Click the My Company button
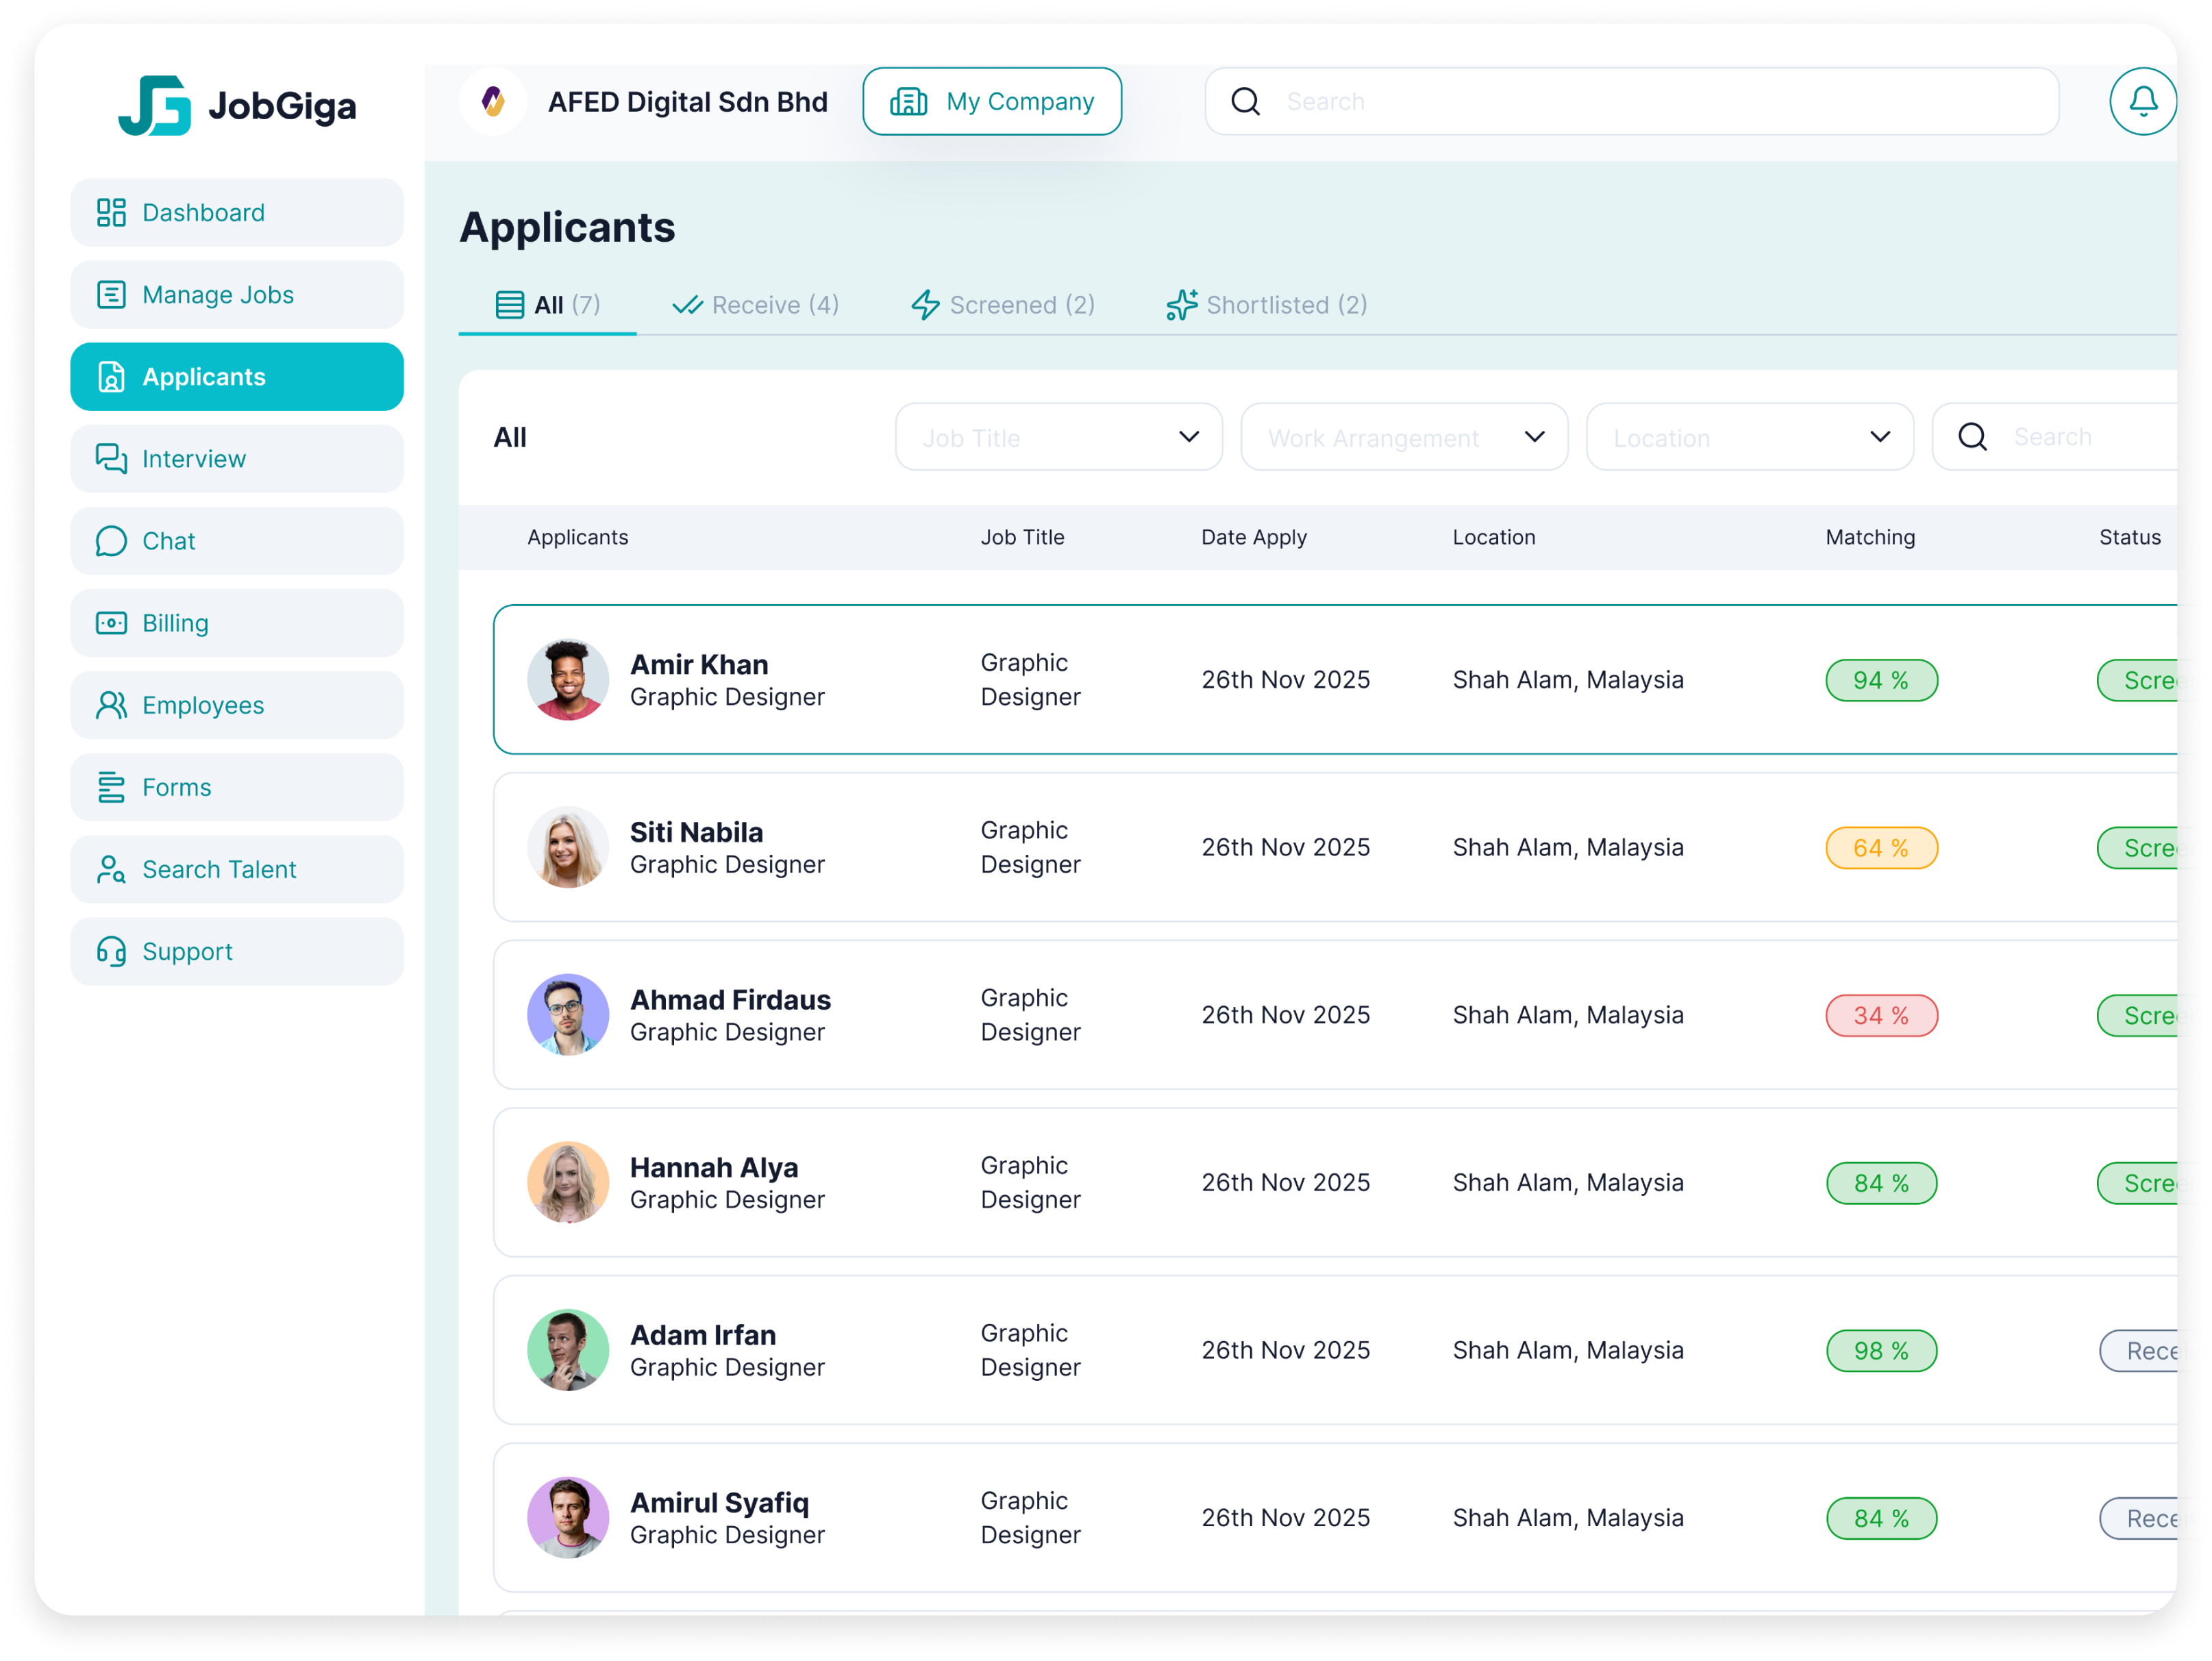2212x1661 pixels. click(x=991, y=101)
